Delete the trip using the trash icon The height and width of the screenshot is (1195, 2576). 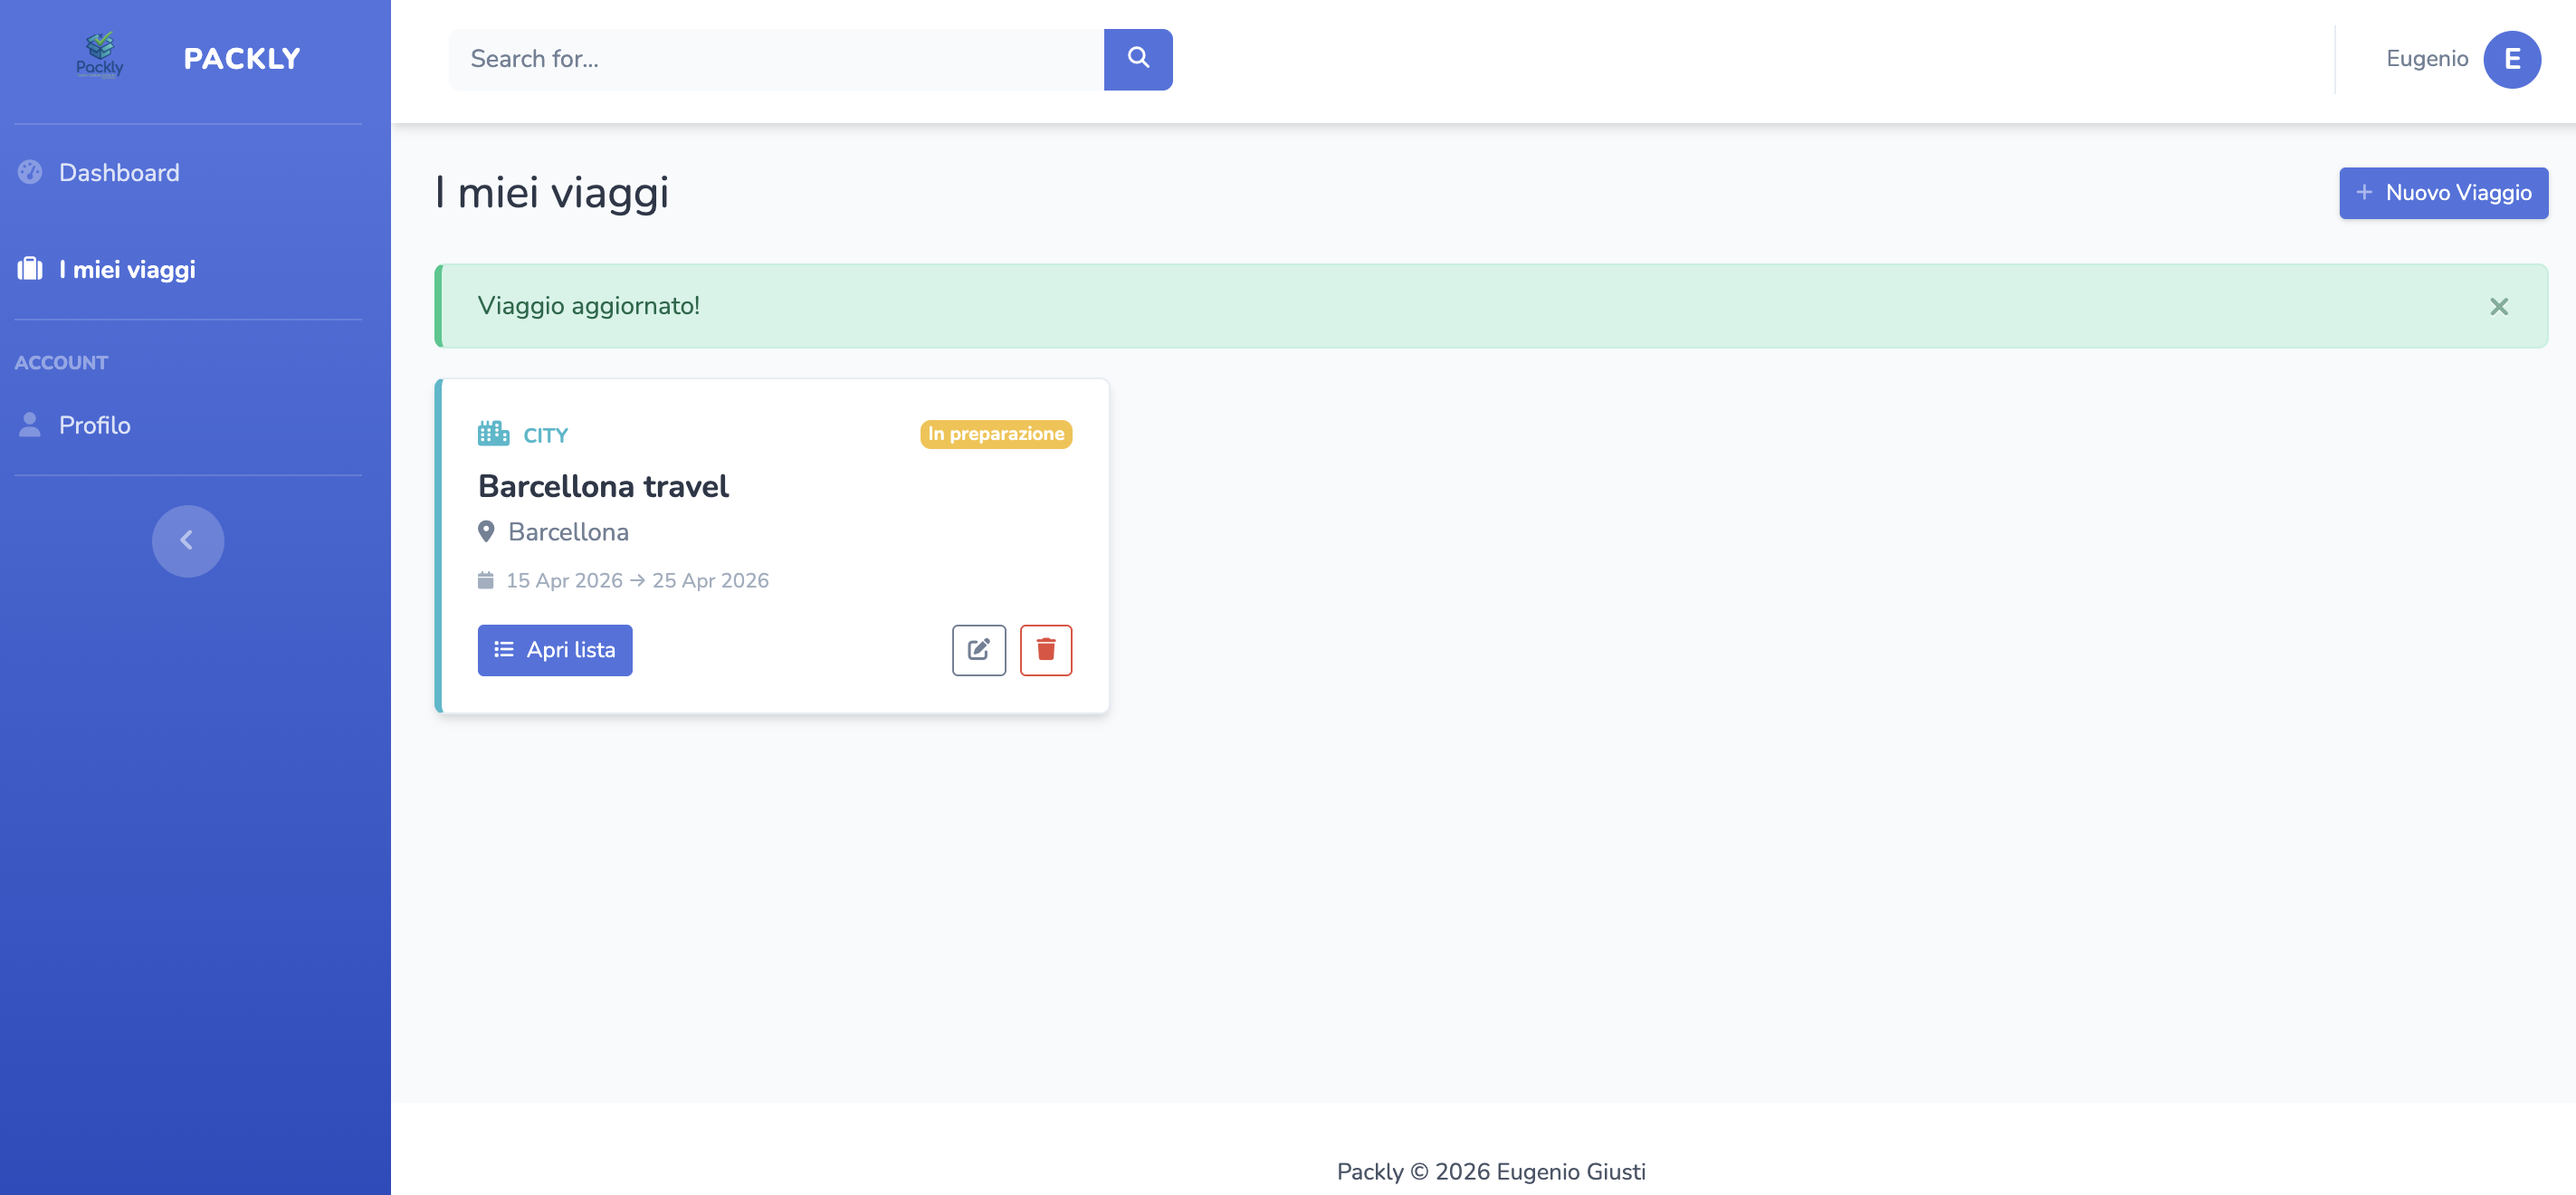pos(1045,649)
